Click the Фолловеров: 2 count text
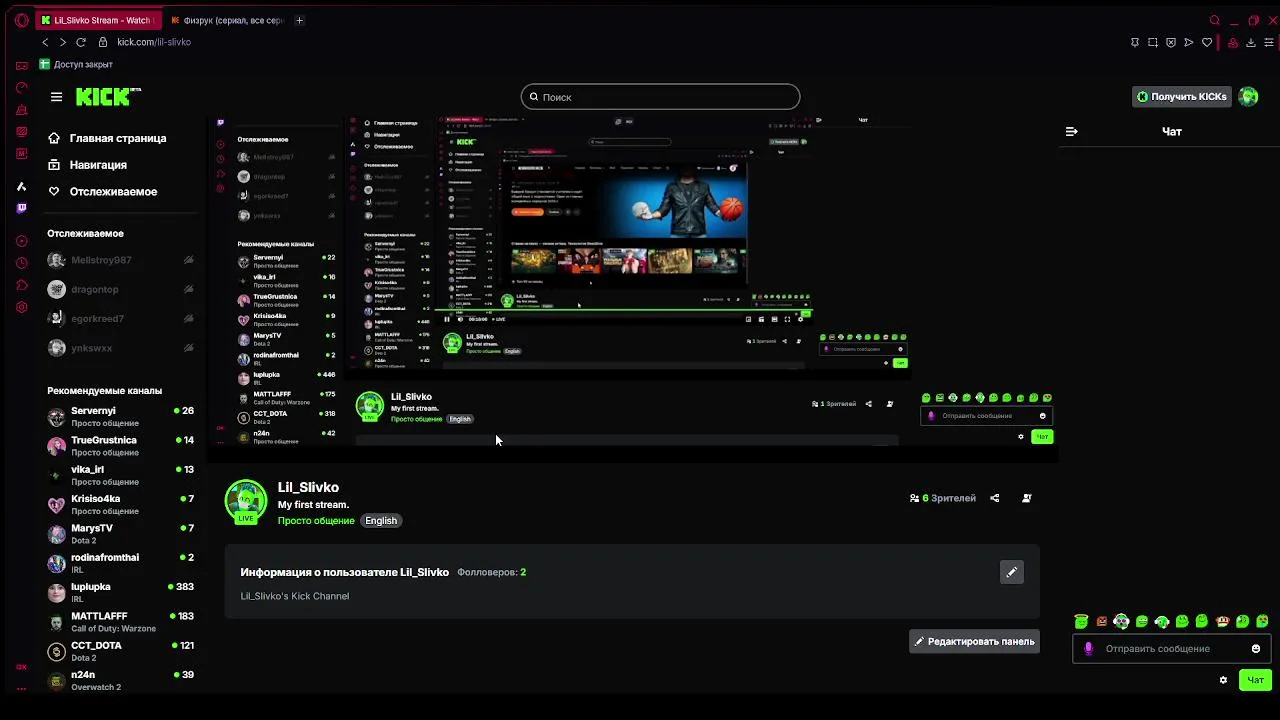 (491, 572)
